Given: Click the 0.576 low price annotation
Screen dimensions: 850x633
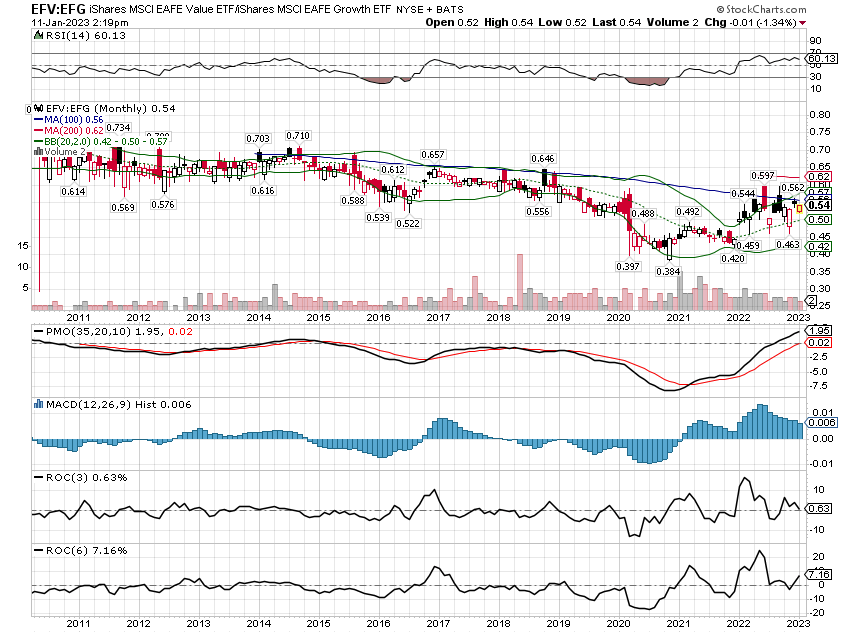Looking at the screenshot, I should [x=163, y=205].
